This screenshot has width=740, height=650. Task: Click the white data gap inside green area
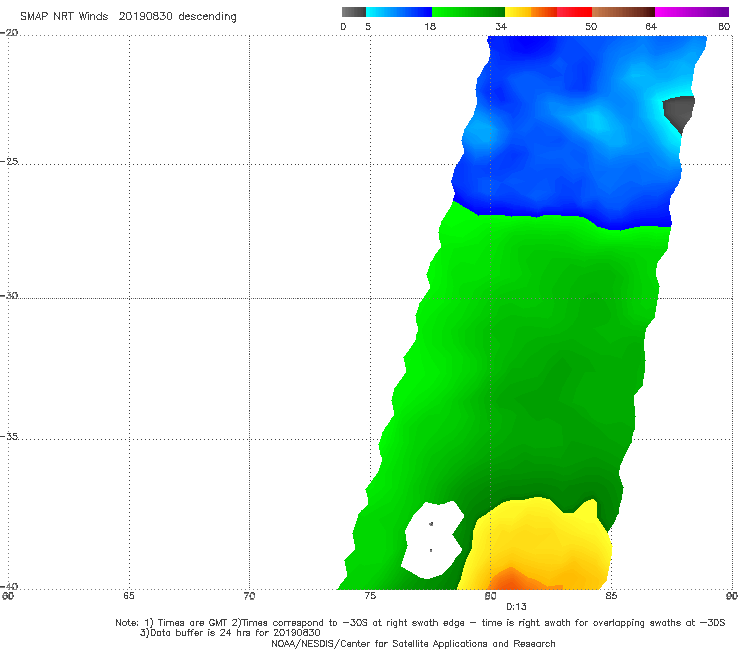point(431,539)
